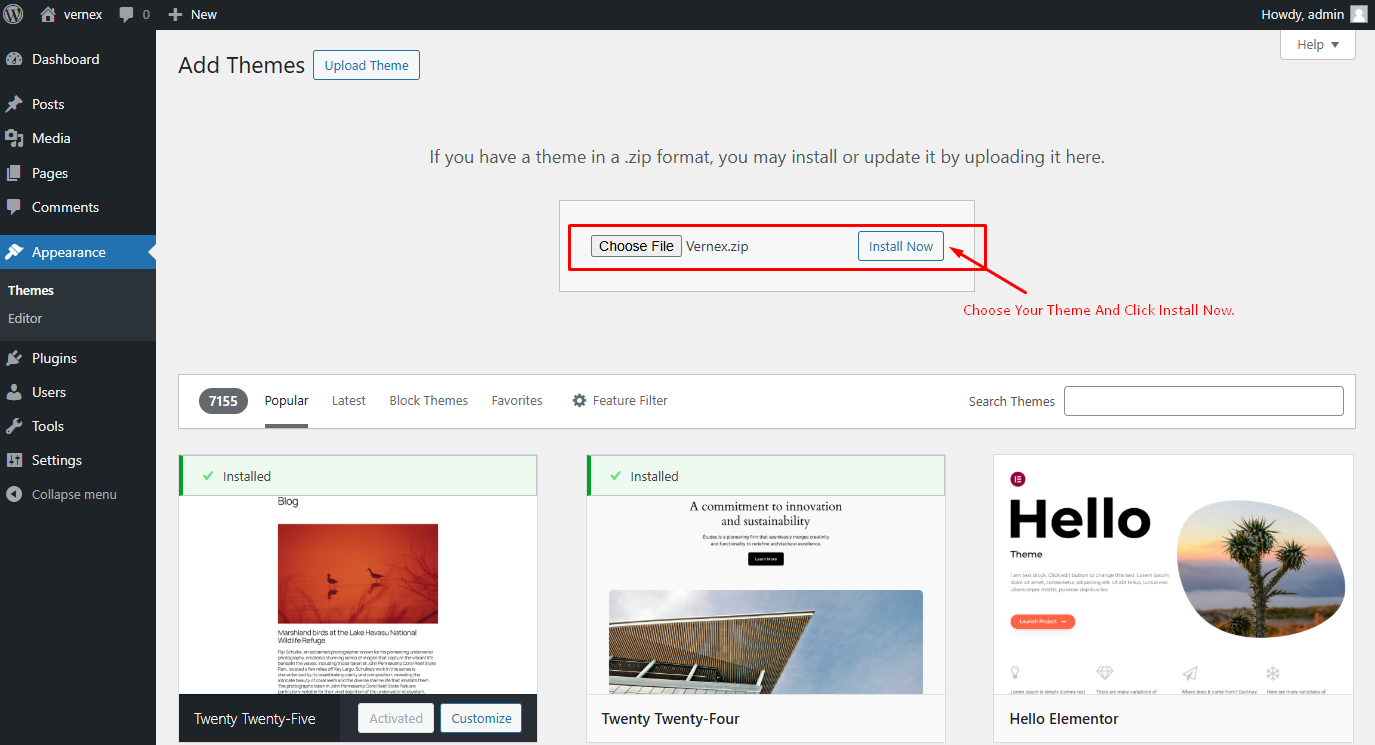
Task: Click the 7155 theme count badge
Action: (x=223, y=401)
